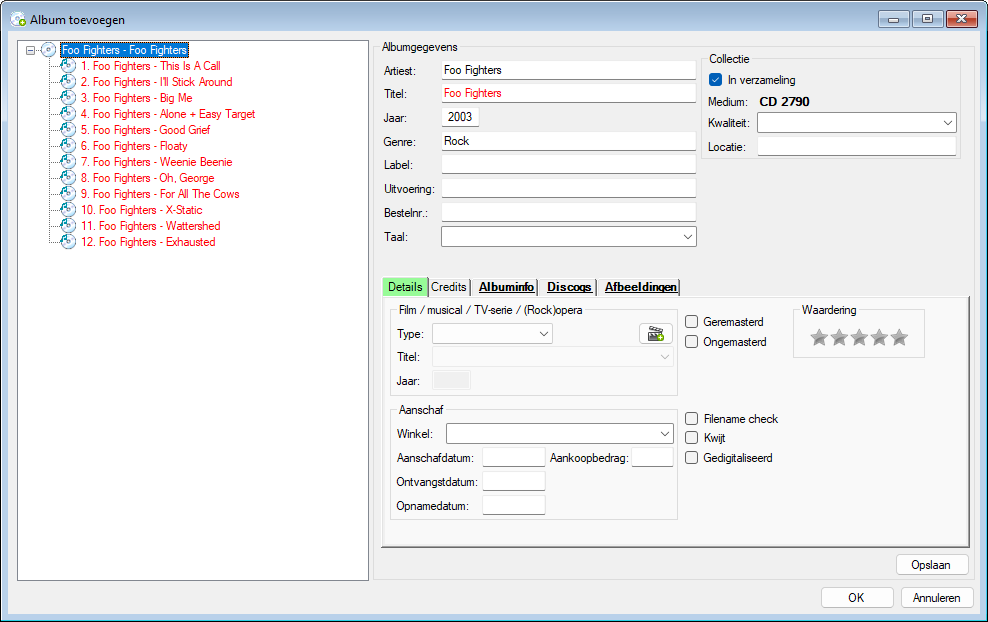Screen dimensions: 988x622
Task: Select track 1. Foo Fighters - This Is A Call
Action: pyautogui.click(x=151, y=66)
